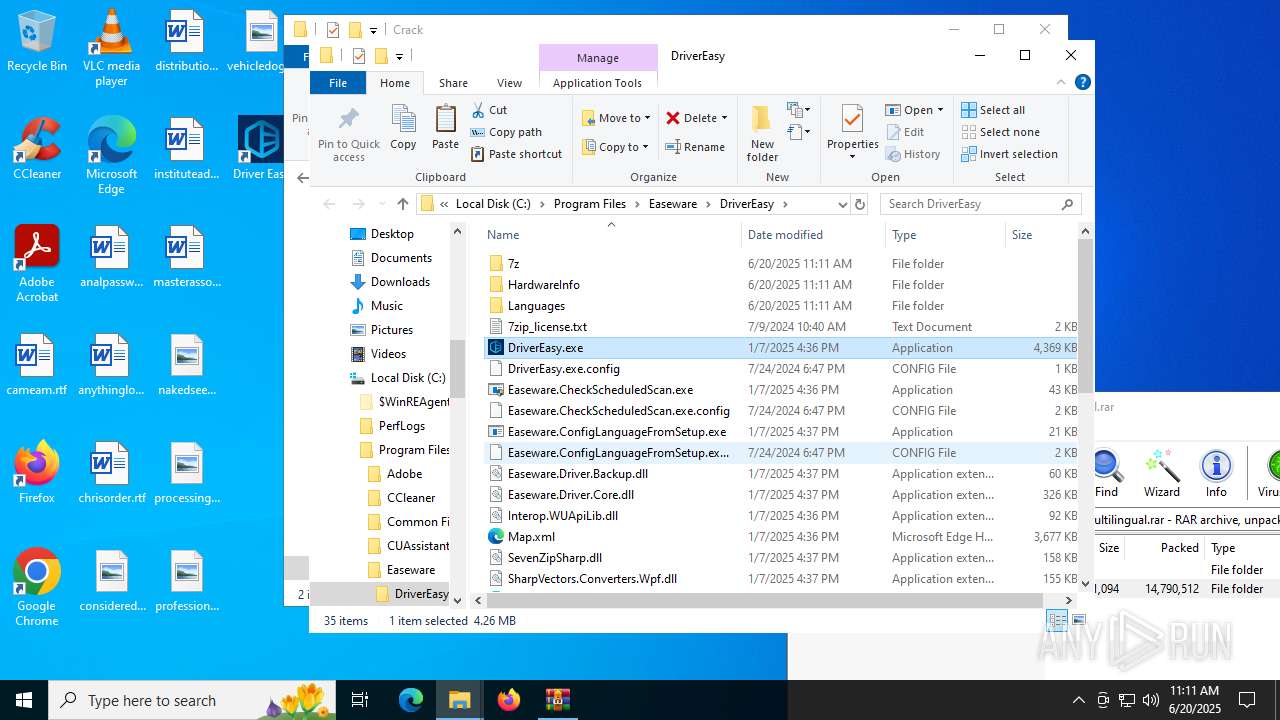Open Copy to dropdown
Viewport: 1280px width, 720px height.
coord(616,147)
